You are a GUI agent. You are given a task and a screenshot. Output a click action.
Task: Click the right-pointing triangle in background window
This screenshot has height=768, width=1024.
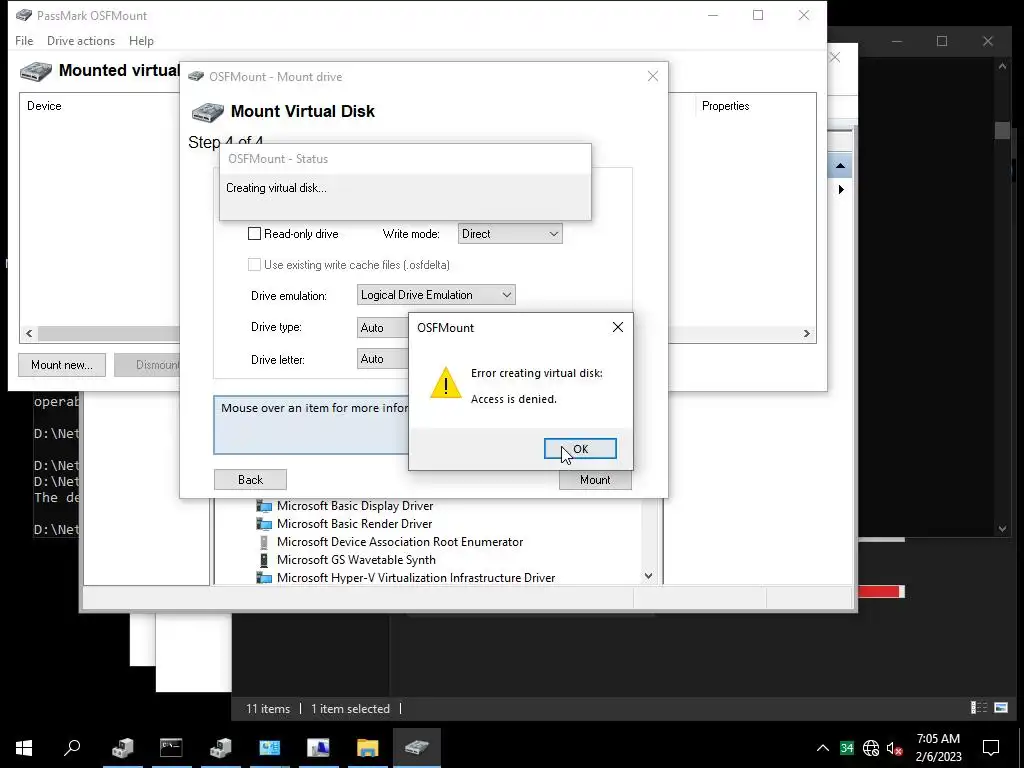(841, 189)
